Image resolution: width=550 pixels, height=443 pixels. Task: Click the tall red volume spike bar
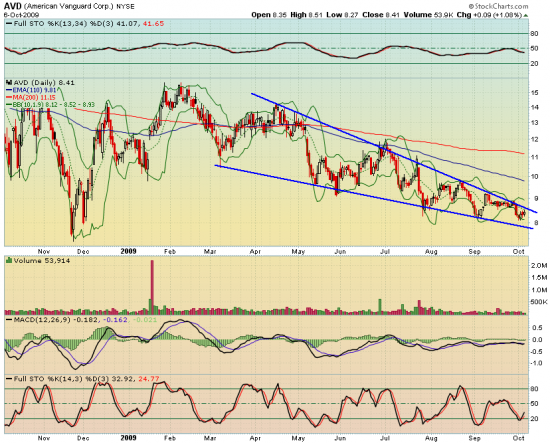coord(152,287)
